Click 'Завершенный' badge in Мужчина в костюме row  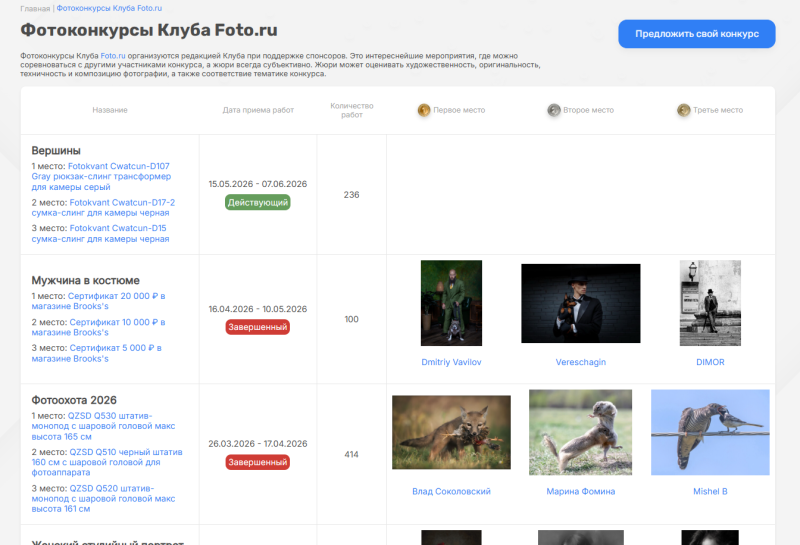258,327
